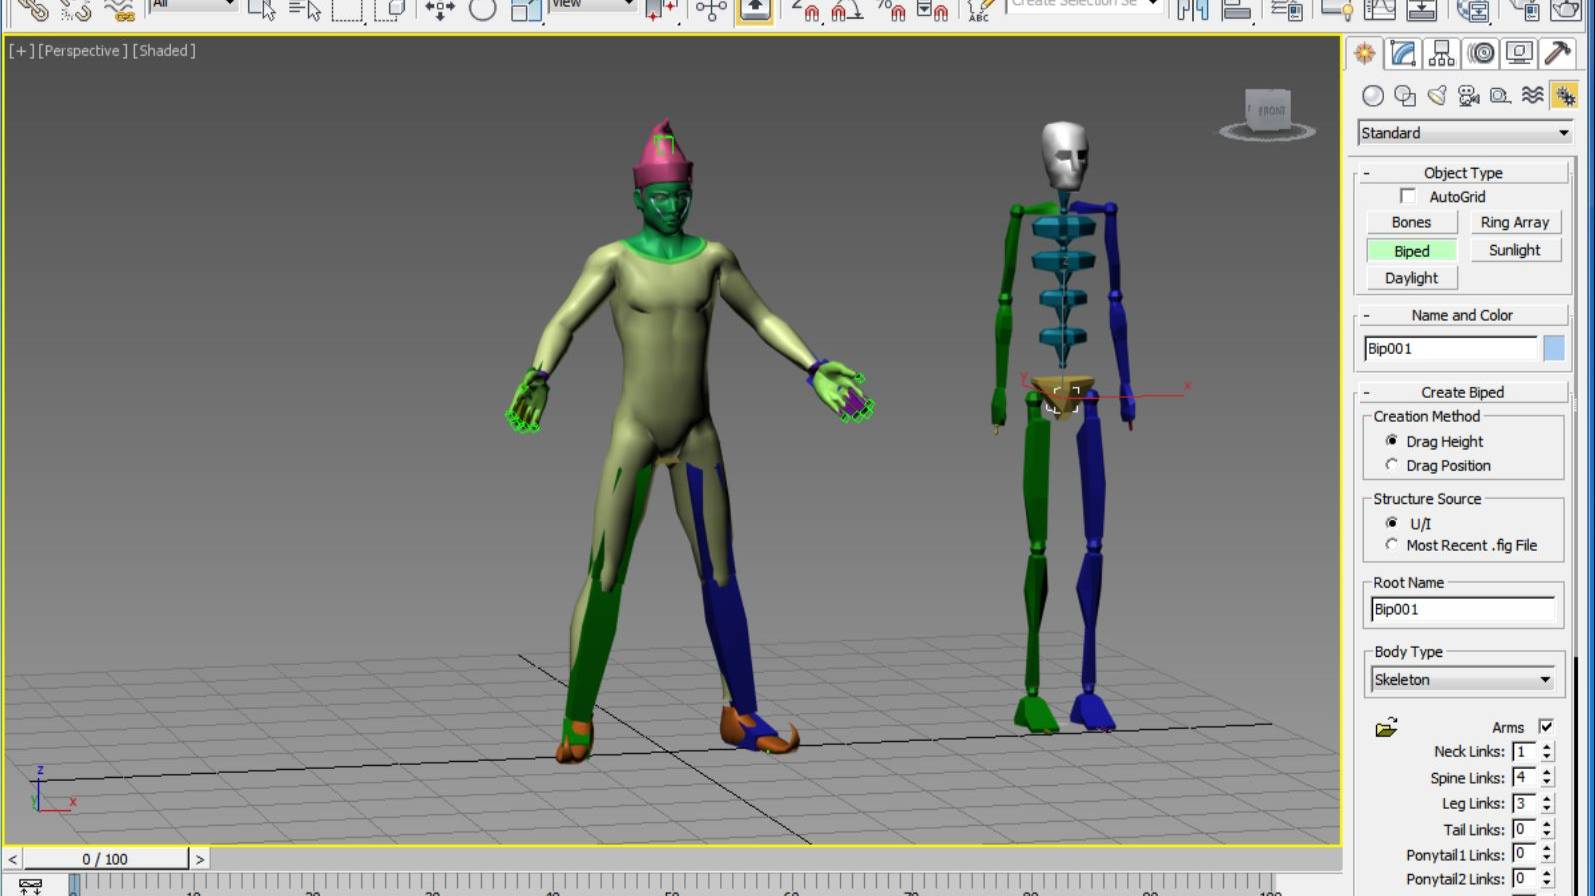
Task: Open the Modify command panel tab
Action: coord(1403,54)
